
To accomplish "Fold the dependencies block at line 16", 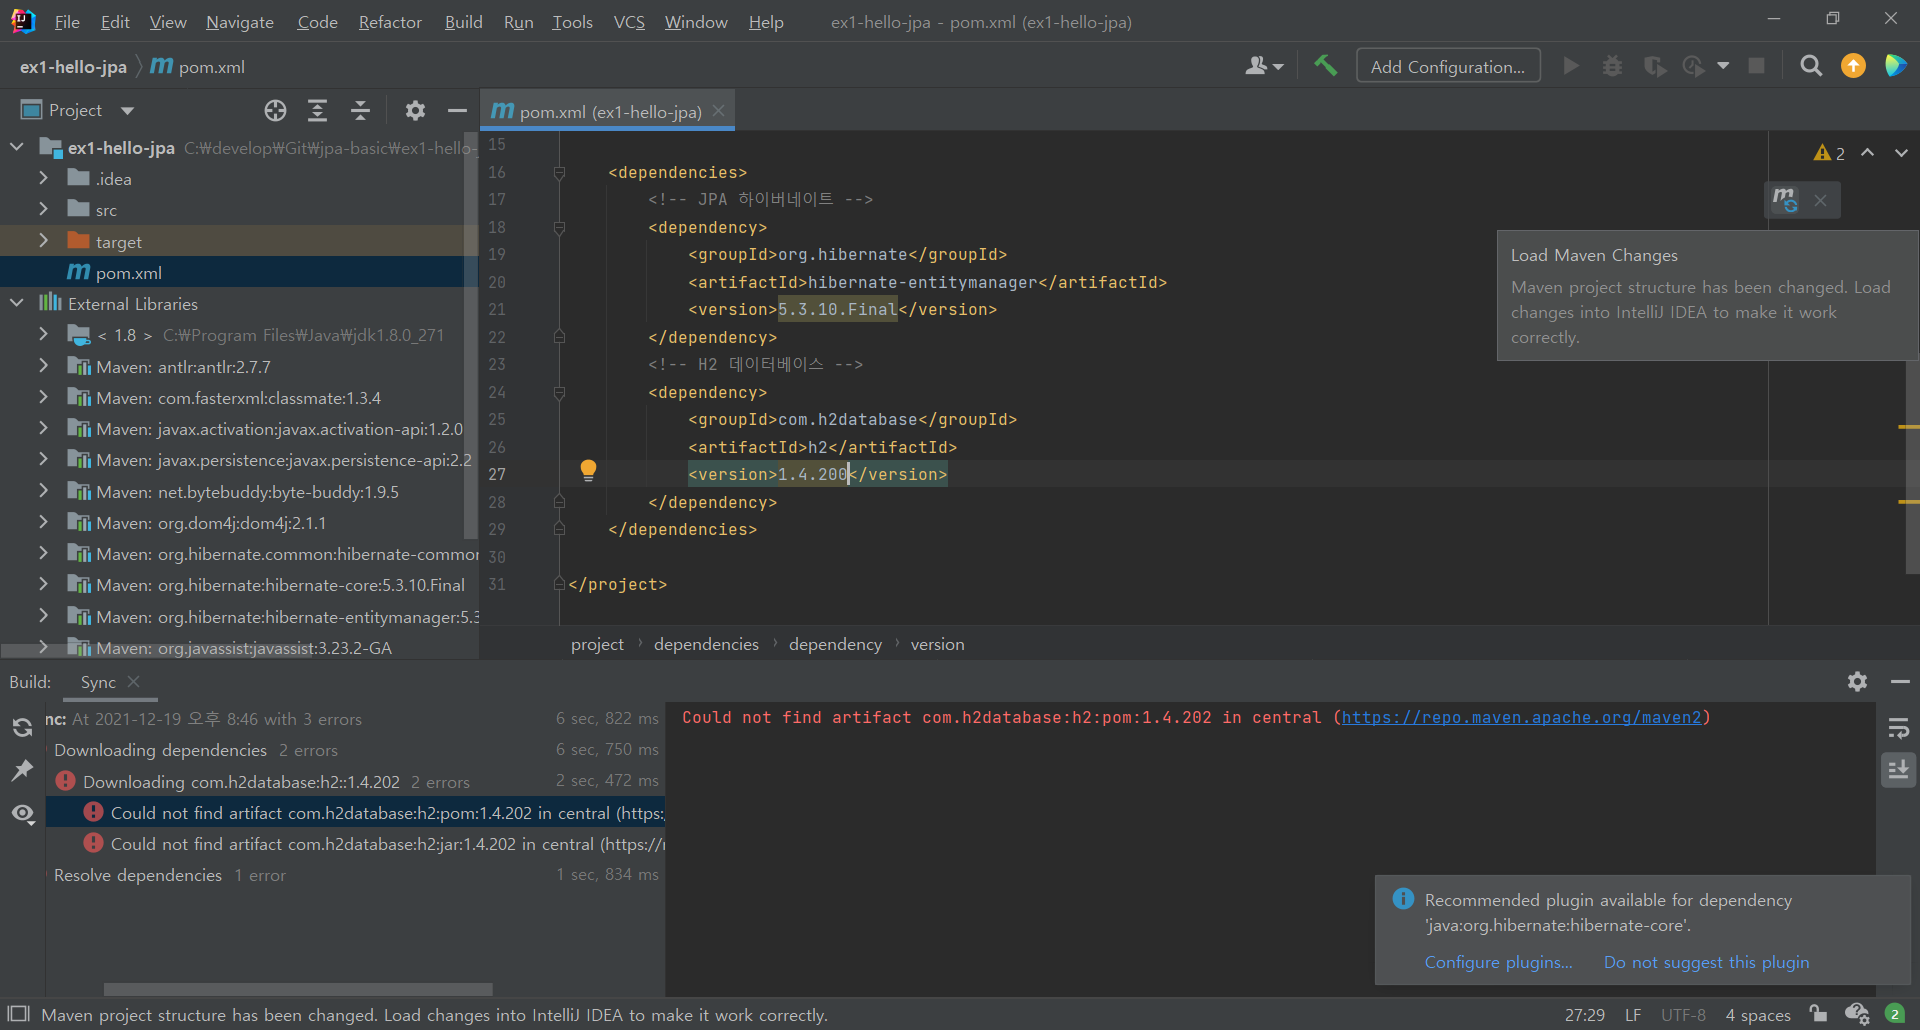I will pyautogui.click(x=559, y=172).
